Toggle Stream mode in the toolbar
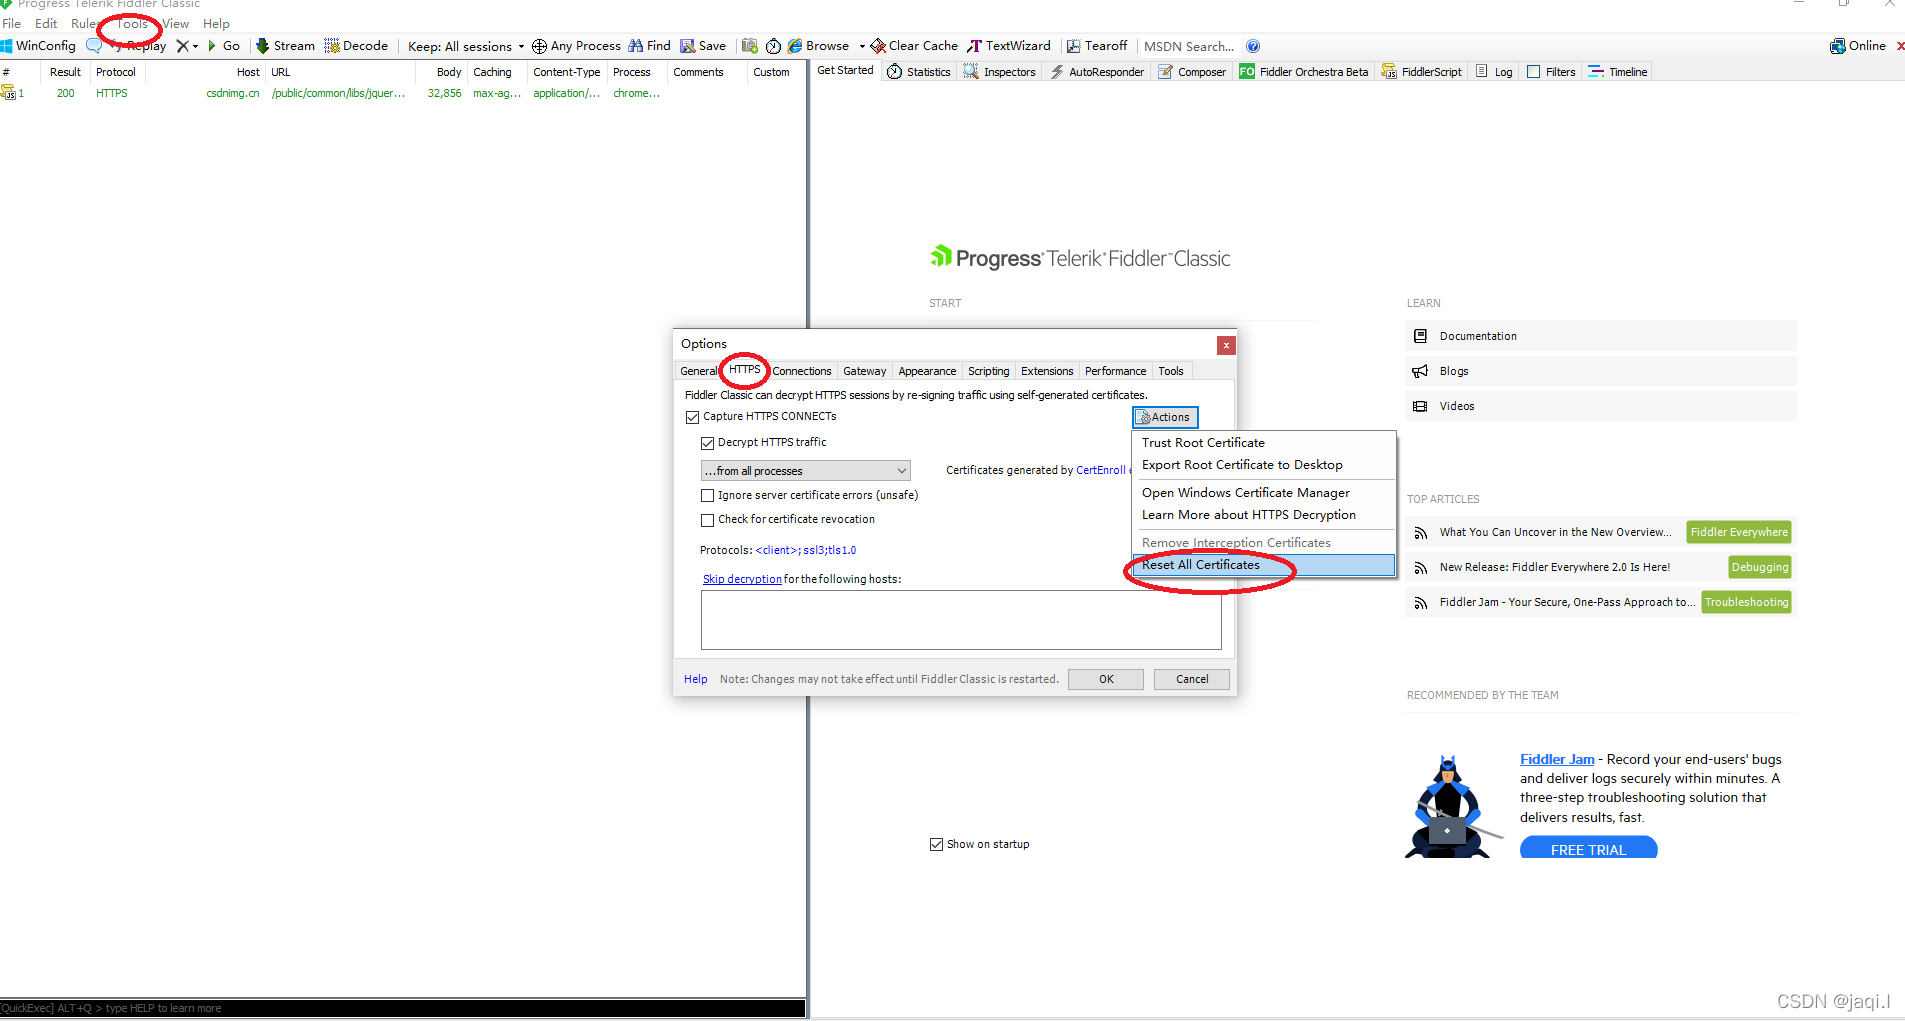The height and width of the screenshot is (1021, 1905). [285, 46]
